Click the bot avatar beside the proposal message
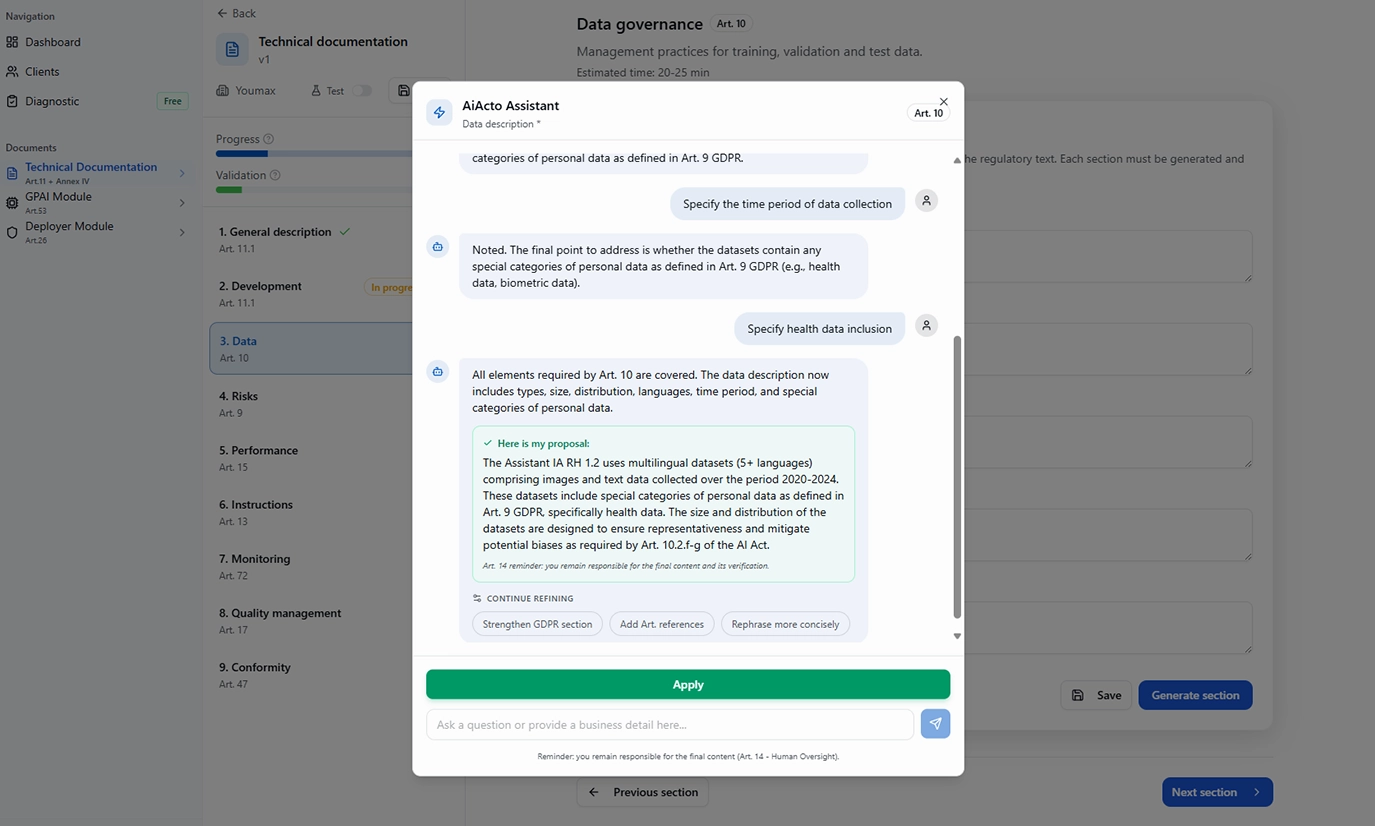The image size is (1375, 826). tap(437, 371)
